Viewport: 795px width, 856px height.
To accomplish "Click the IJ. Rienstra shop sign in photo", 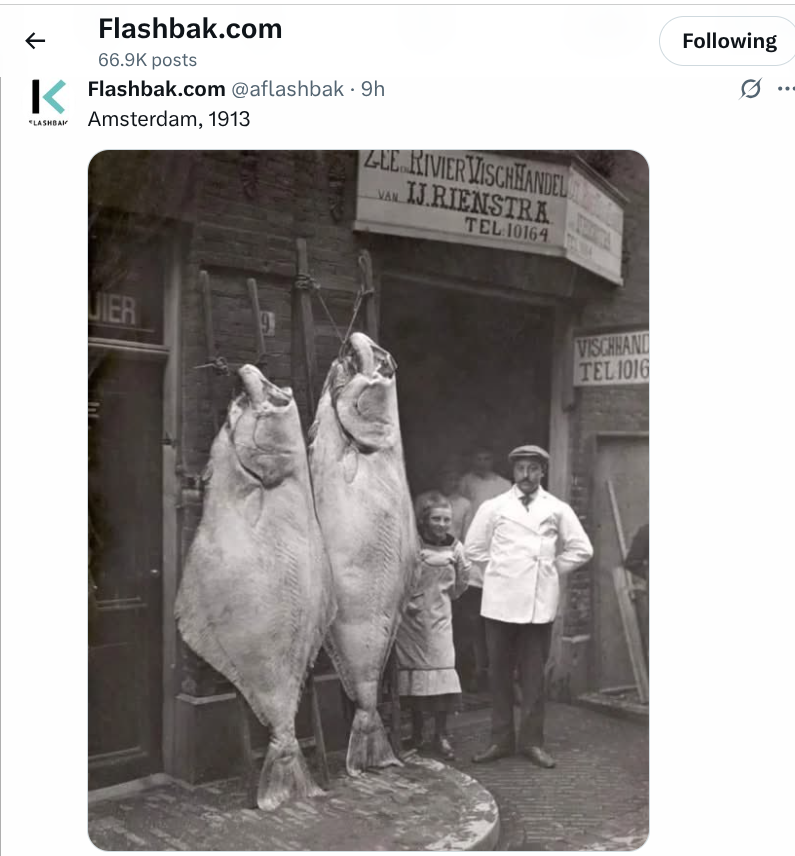I will (x=461, y=198).
